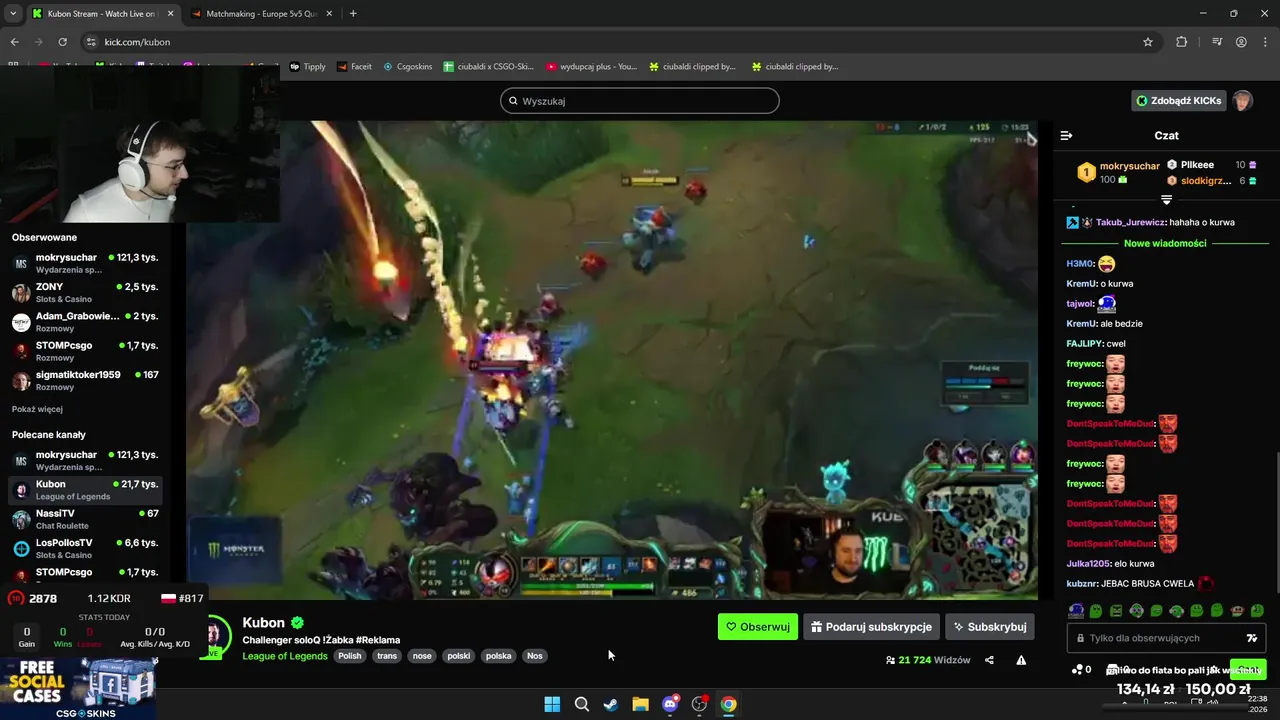The height and width of the screenshot is (720, 1280).
Task: Follow Kubon with Obserwuj button
Action: tap(758, 627)
